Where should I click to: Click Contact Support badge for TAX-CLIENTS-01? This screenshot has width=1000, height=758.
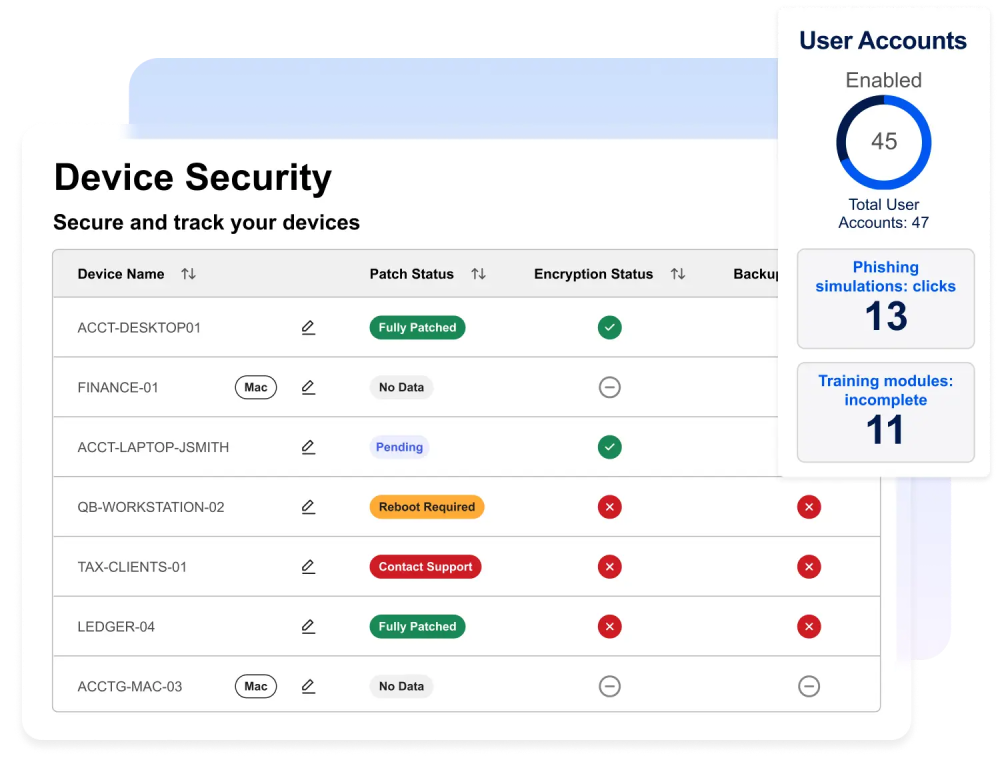tap(425, 567)
